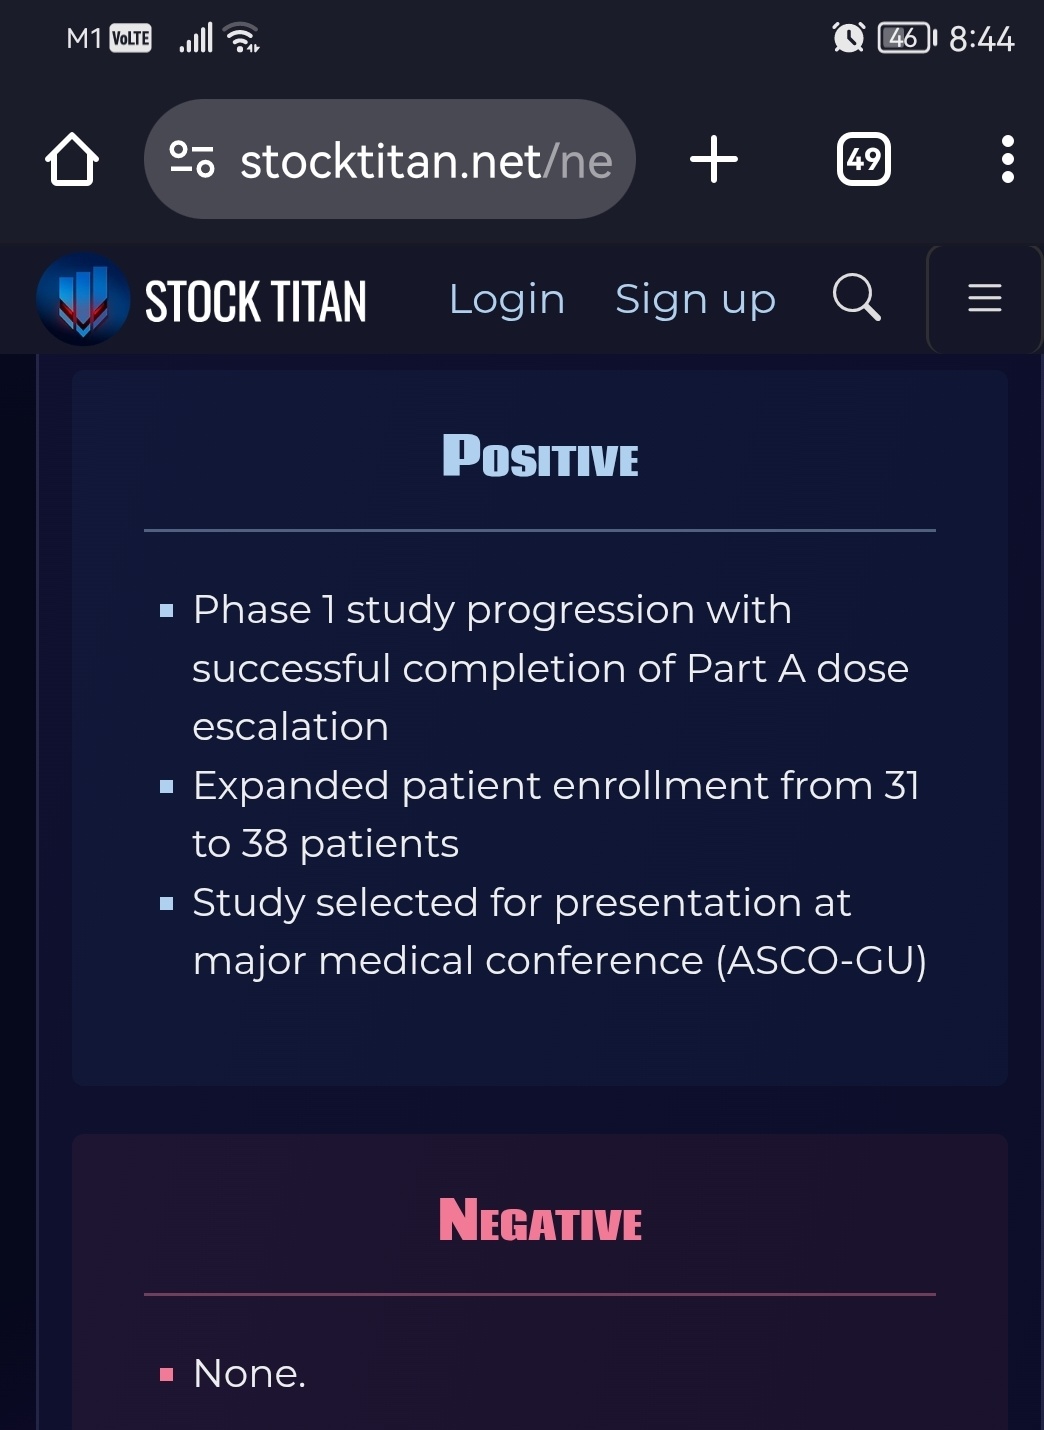Tap the alarm icon in status bar
The image size is (1044, 1430).
click(x=848, y=38)
